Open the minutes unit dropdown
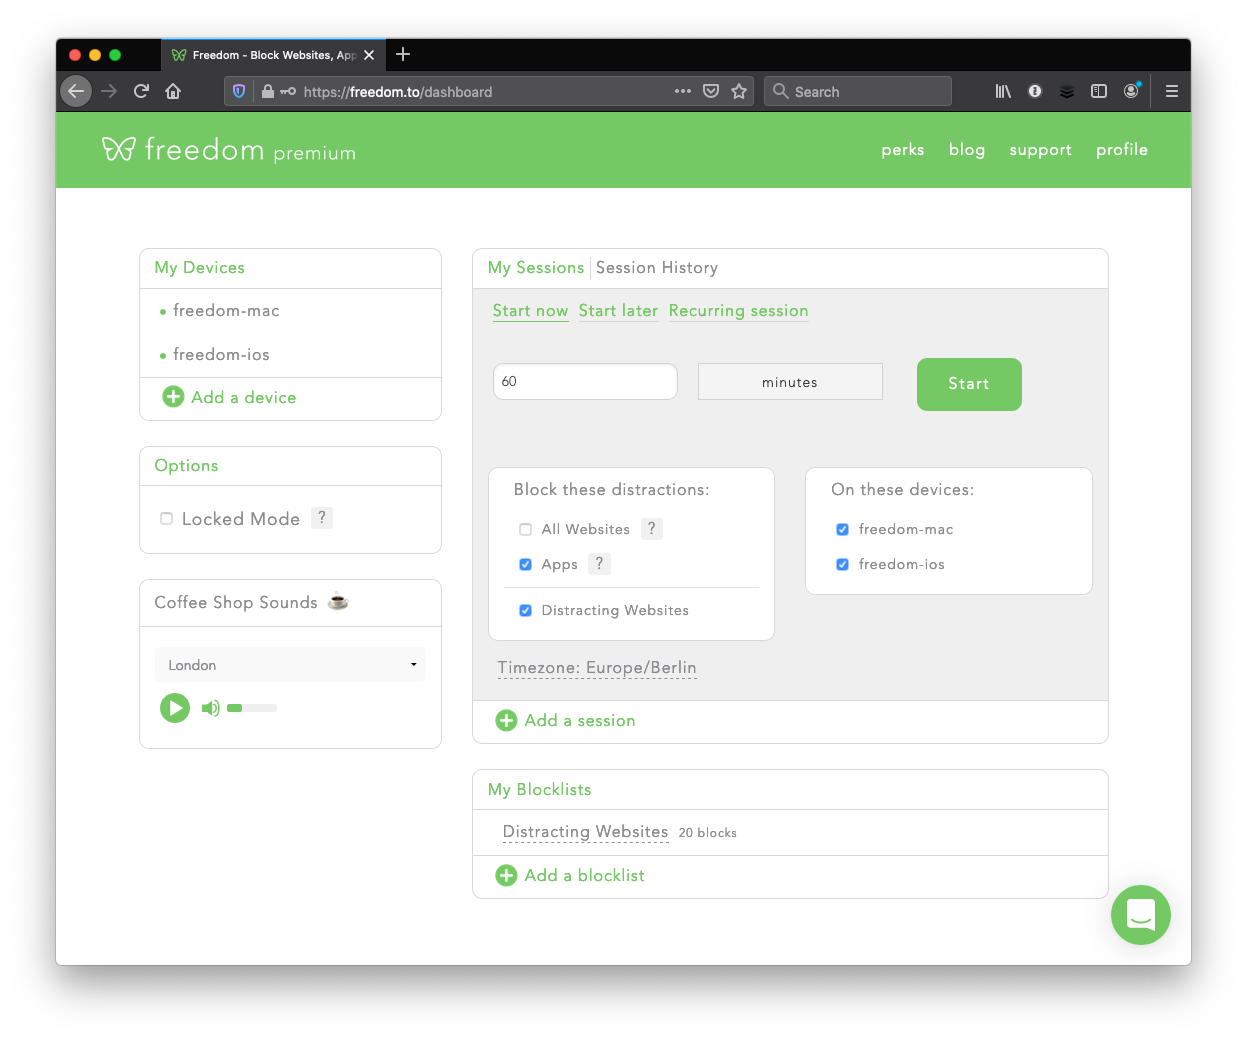The image size is (1247, 1039). pyautogui.click(x=790, y=382)
